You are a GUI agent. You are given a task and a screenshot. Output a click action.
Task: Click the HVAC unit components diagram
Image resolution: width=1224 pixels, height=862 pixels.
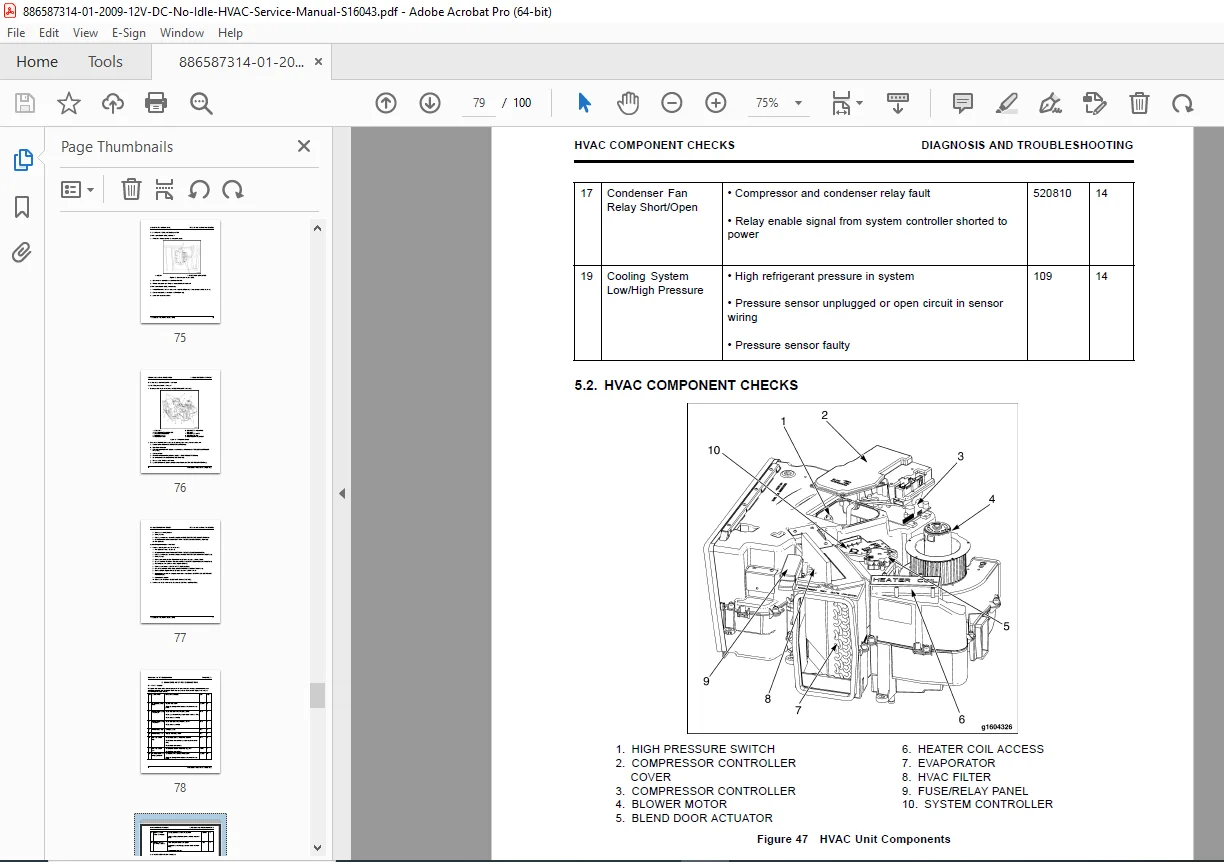[852, 568]
